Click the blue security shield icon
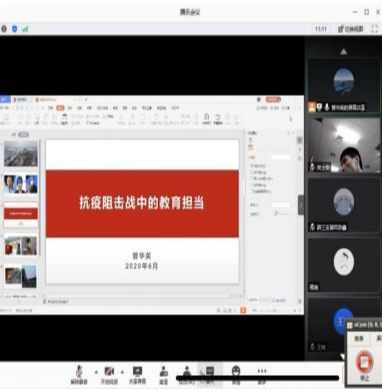This screenshot has width=382, height=390. point(14,29)
